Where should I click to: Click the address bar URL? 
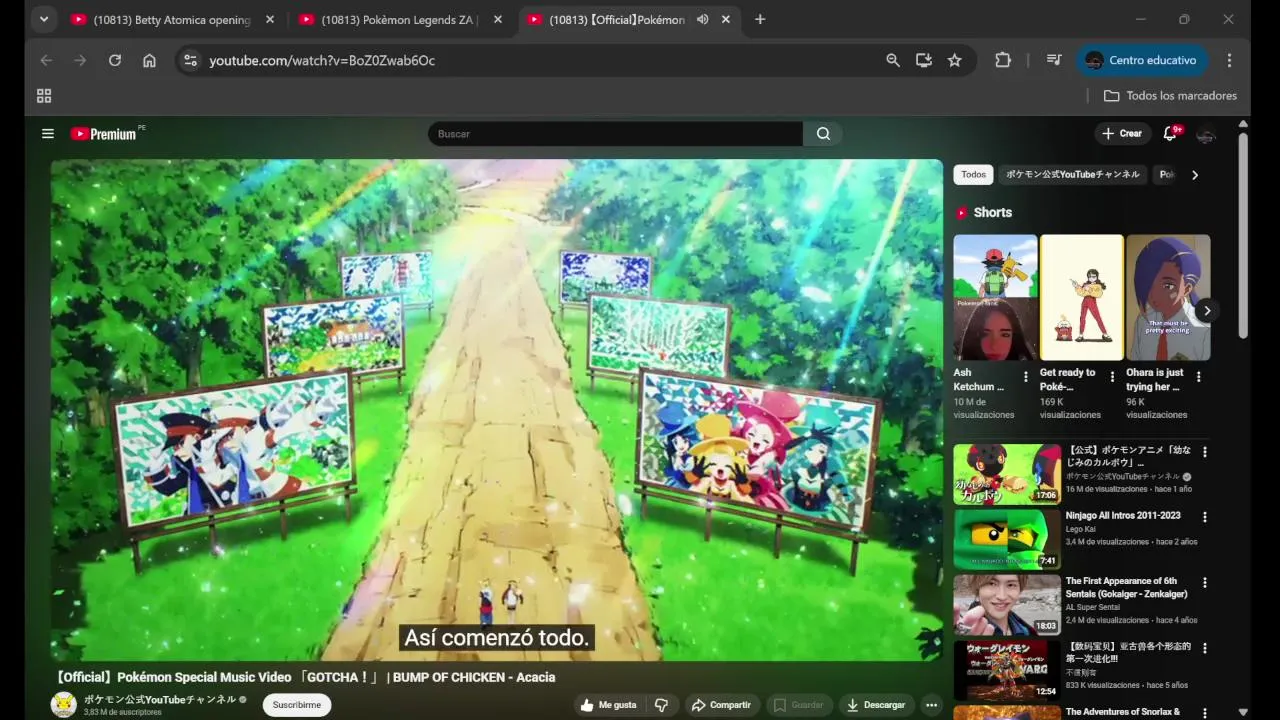(x=322, y=61)
